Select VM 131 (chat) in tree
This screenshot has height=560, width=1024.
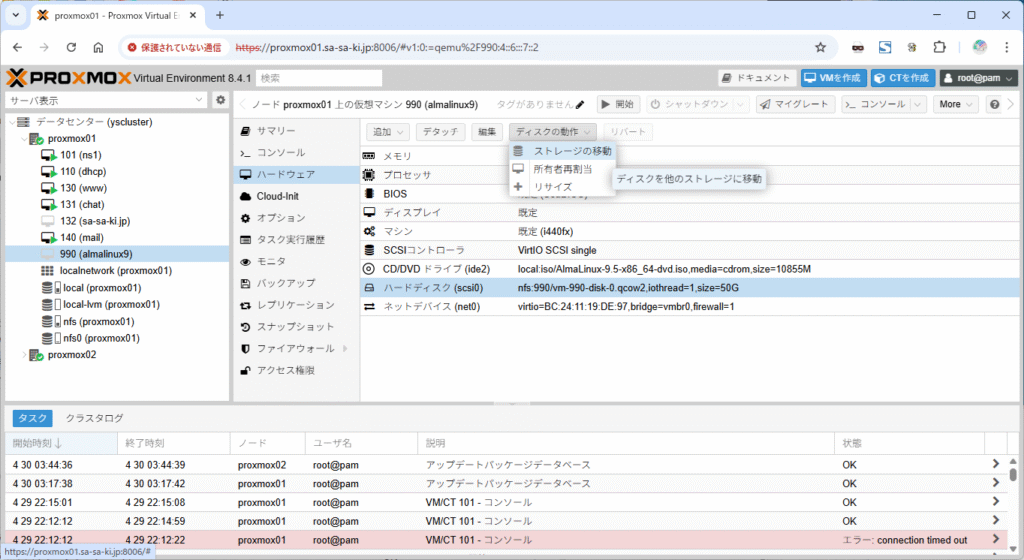pos(82,204)
